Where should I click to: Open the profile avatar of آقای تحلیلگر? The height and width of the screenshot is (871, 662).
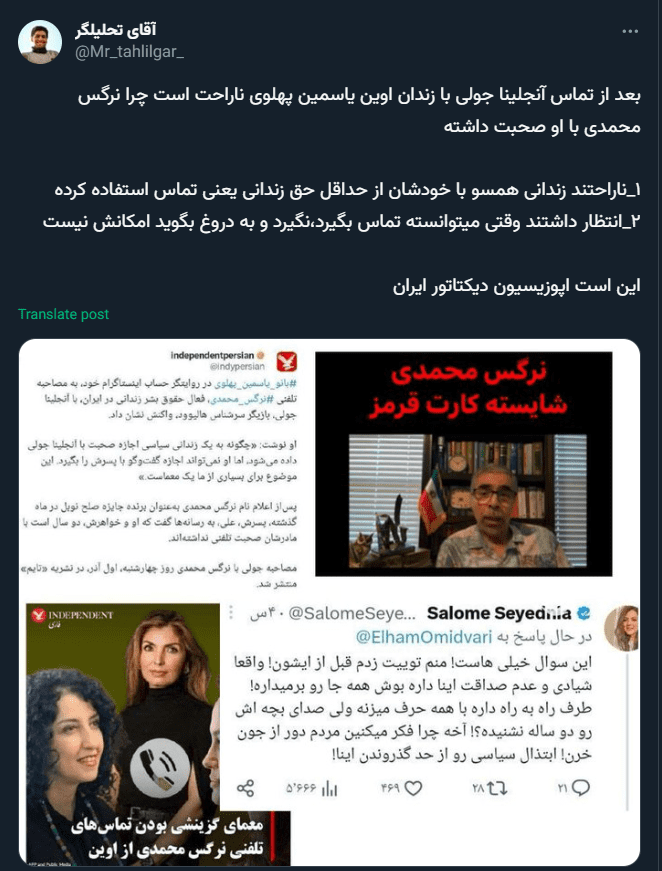pyautogui.click(x=39, y=42)
